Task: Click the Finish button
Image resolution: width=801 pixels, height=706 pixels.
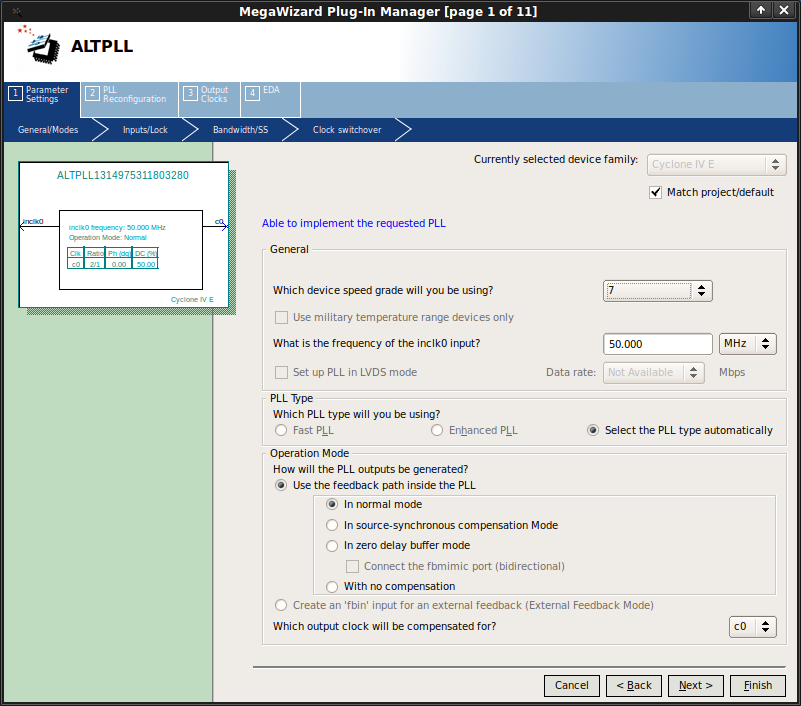Action: 758,686
